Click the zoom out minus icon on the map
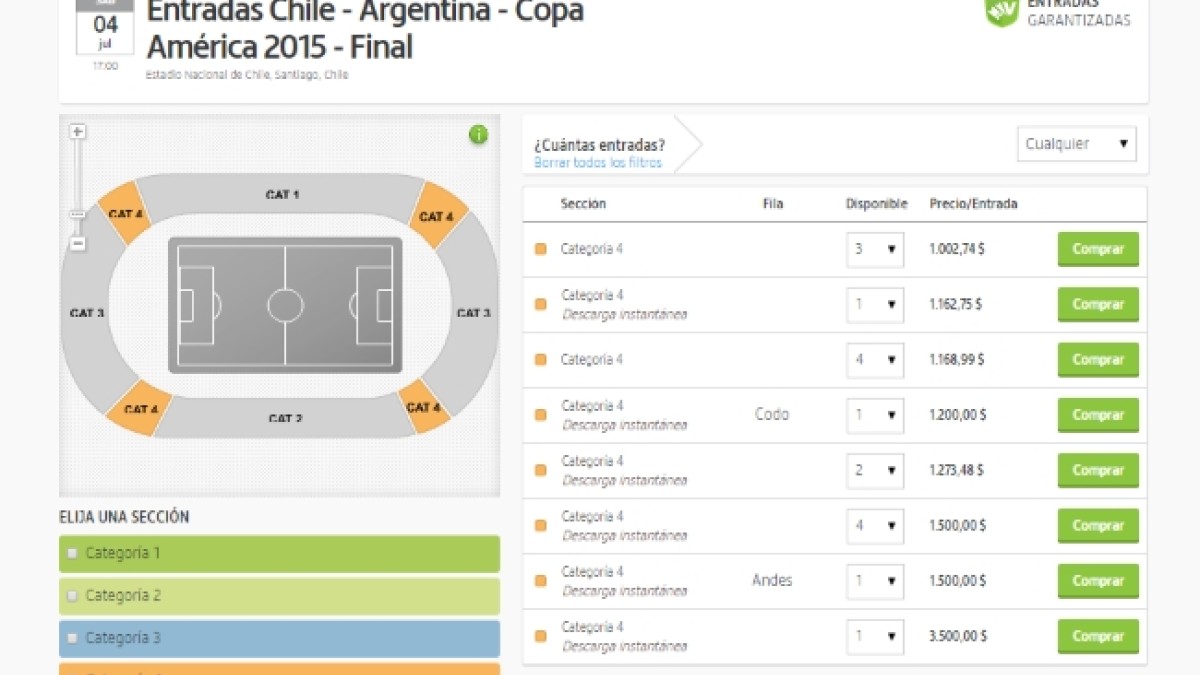 78,243
